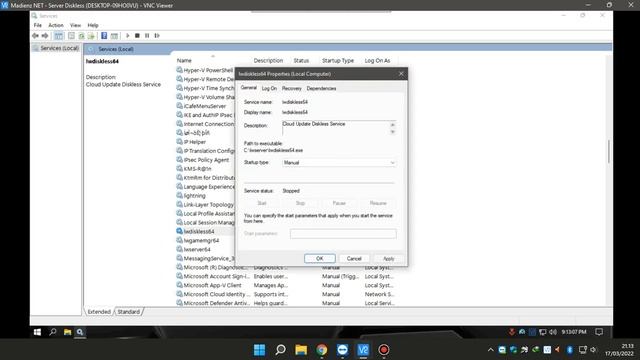This screenshot has width=640, height=360.
Task: Click the Start Service play icon
Action: click(127, 36)
